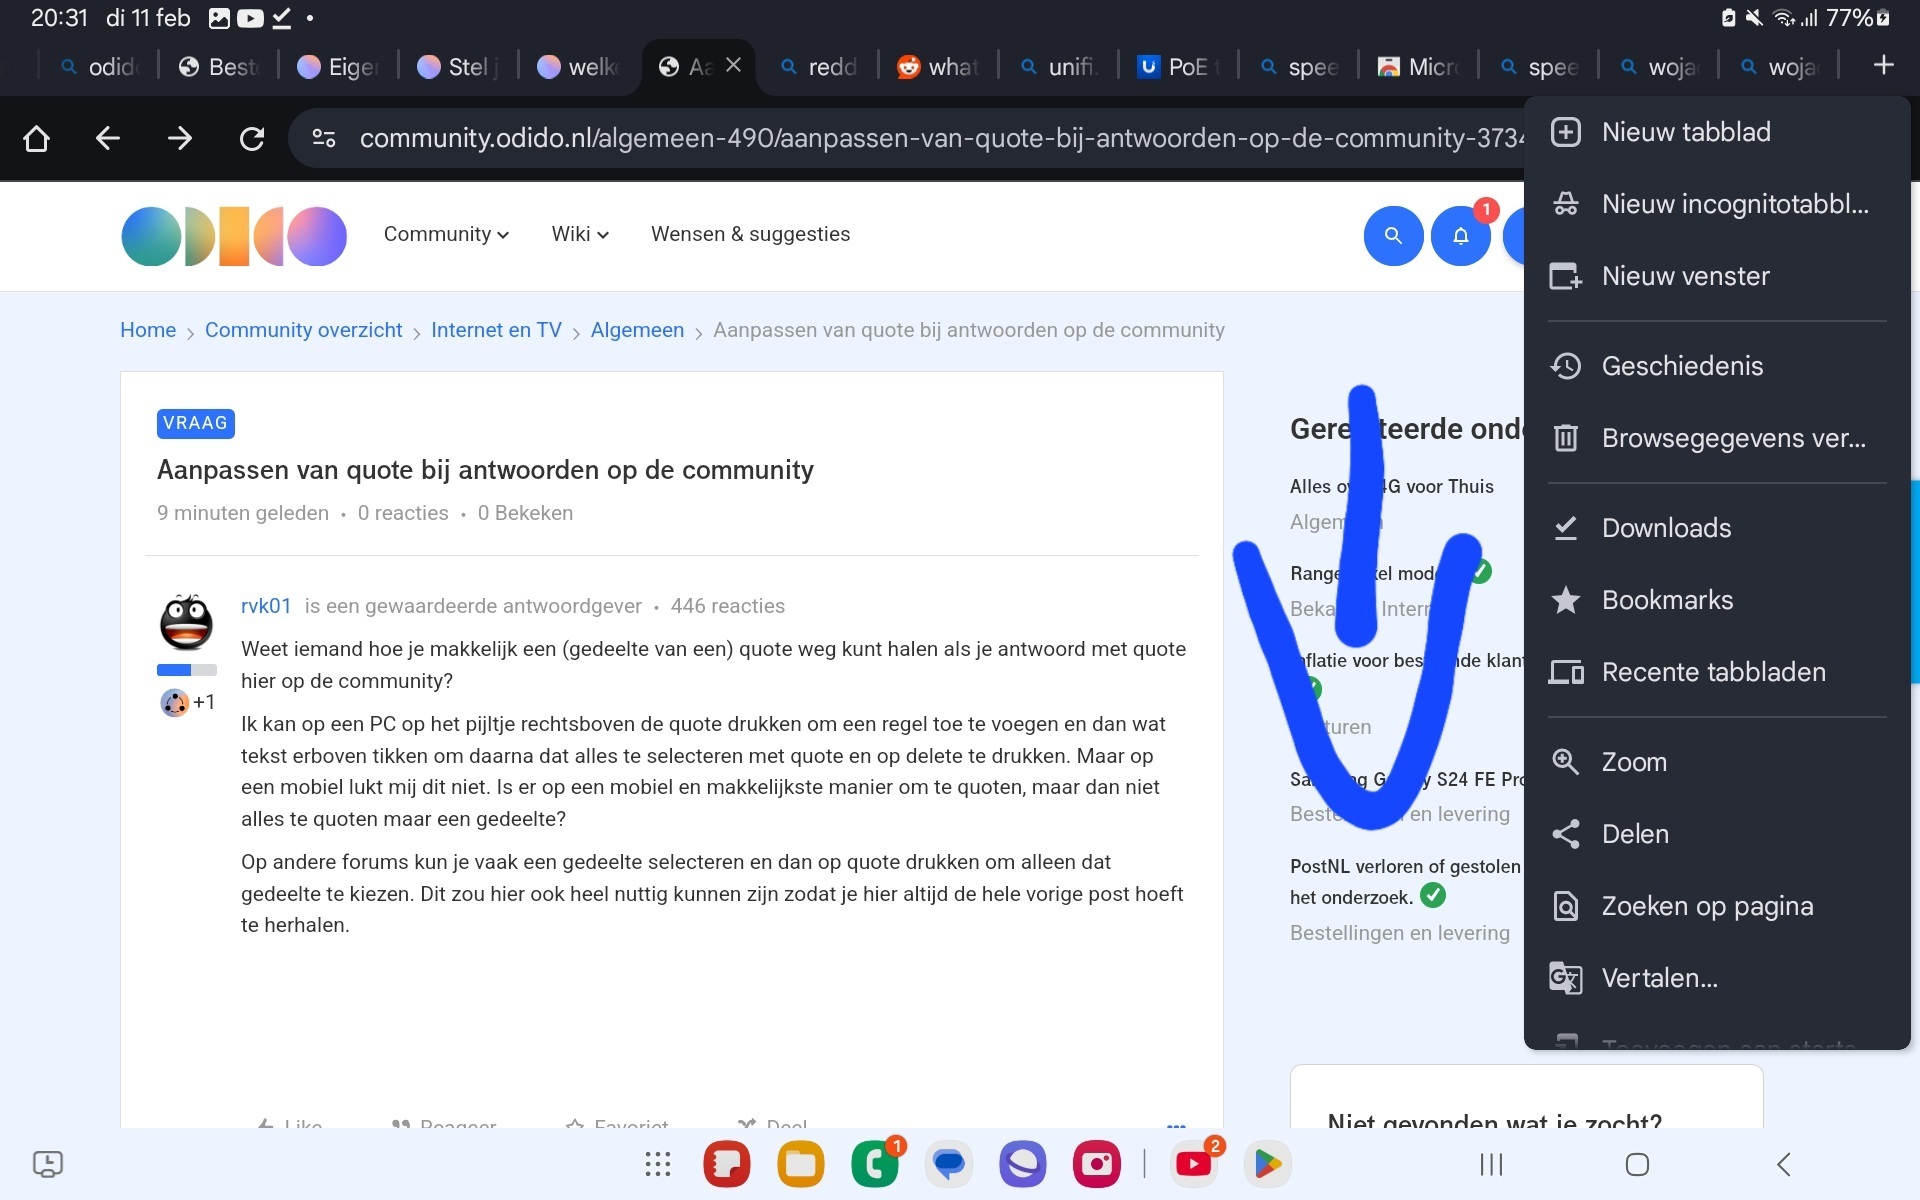Expand the Wiki dropdown

[x=580, y=234]
